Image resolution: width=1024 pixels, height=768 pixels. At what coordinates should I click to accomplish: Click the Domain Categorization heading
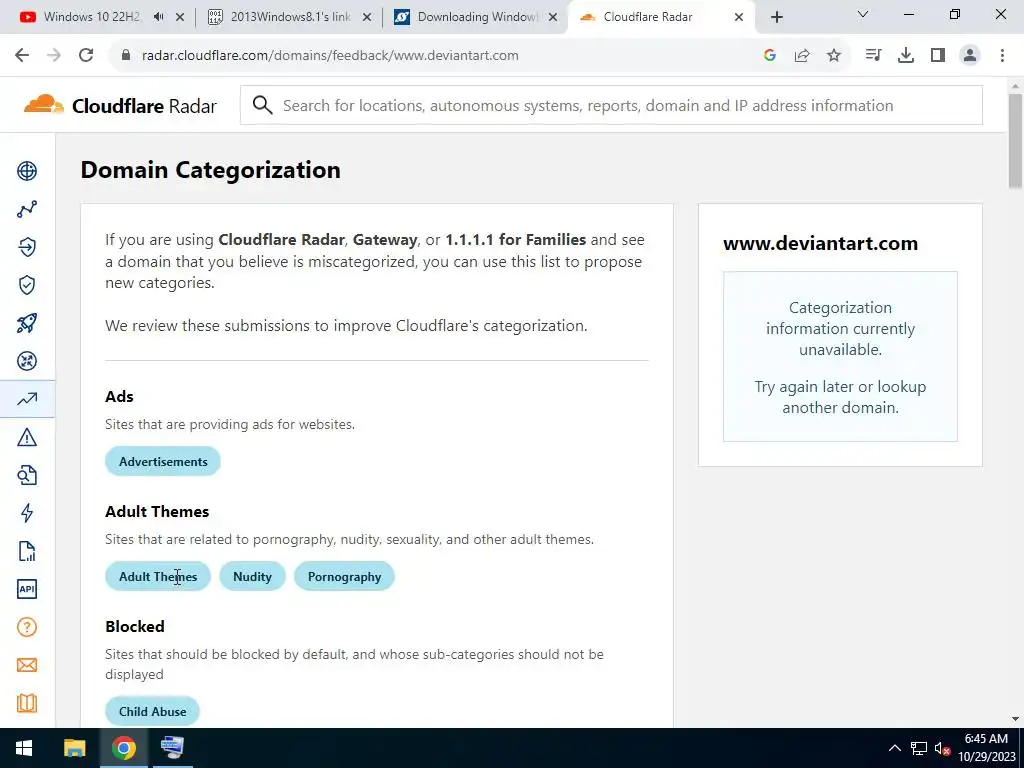210,170
